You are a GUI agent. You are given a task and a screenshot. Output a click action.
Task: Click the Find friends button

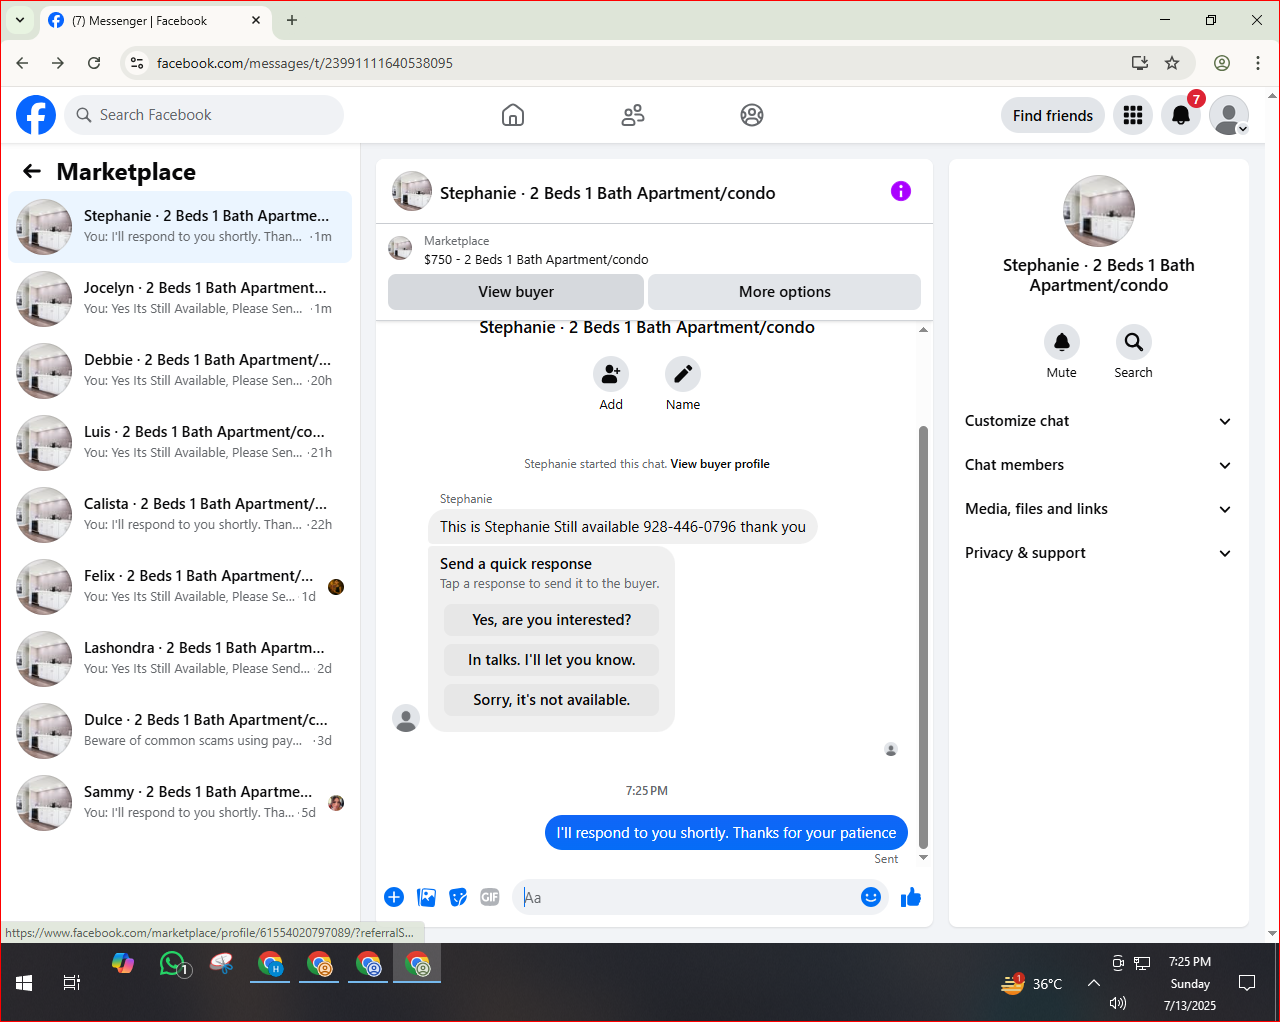tap(1053, 115)
